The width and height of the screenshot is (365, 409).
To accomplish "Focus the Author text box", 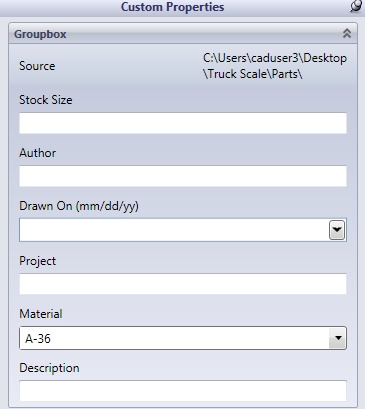I will click(x=183, y=176).
